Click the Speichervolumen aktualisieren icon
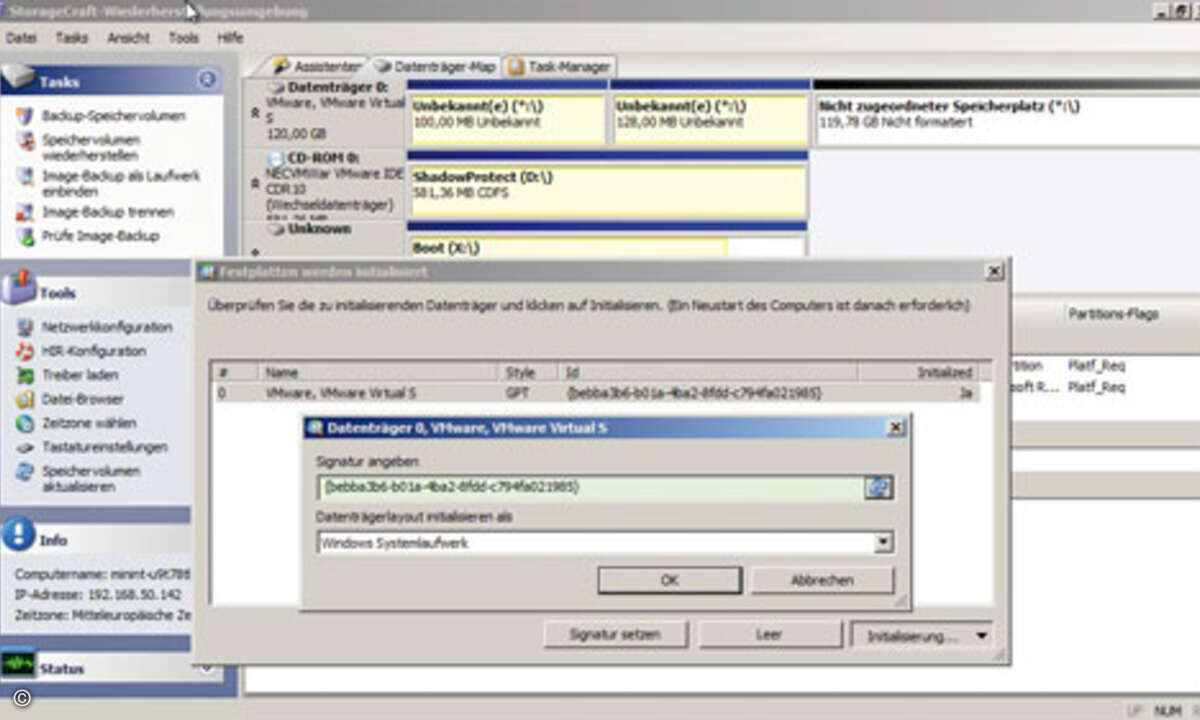1200x720 pixels. 25,472
